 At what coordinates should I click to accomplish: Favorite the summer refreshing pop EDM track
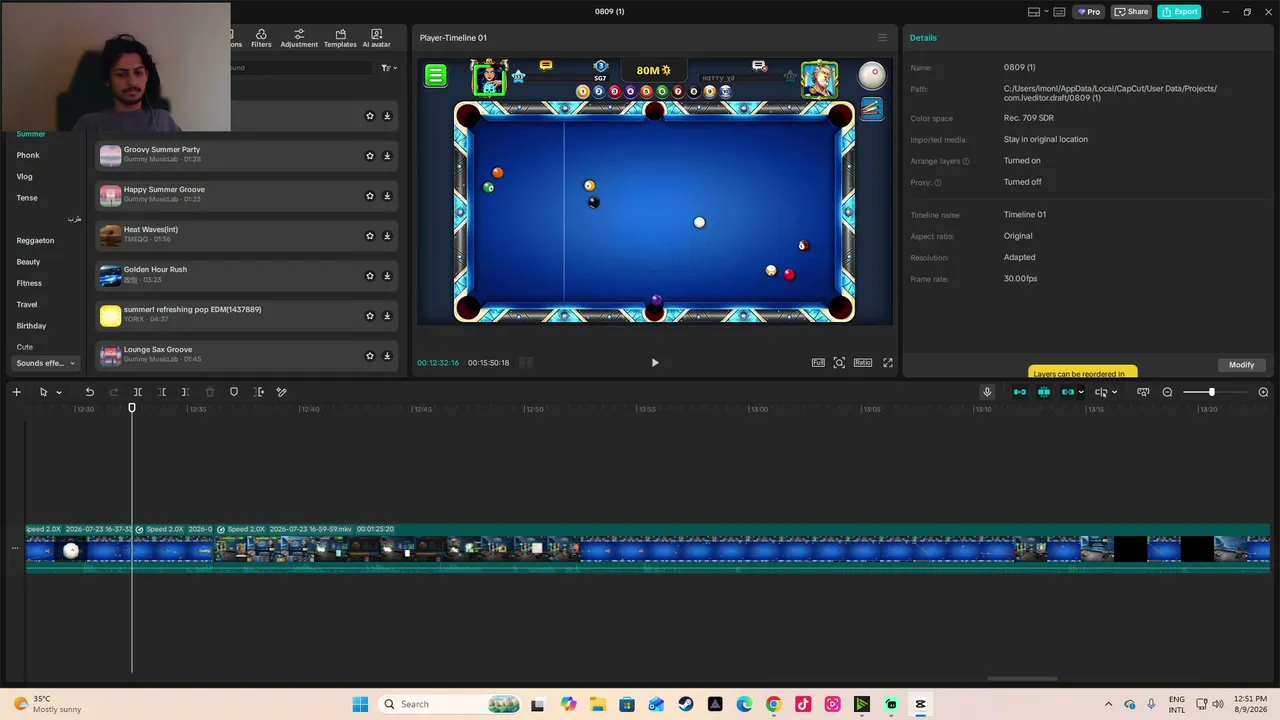370,316
